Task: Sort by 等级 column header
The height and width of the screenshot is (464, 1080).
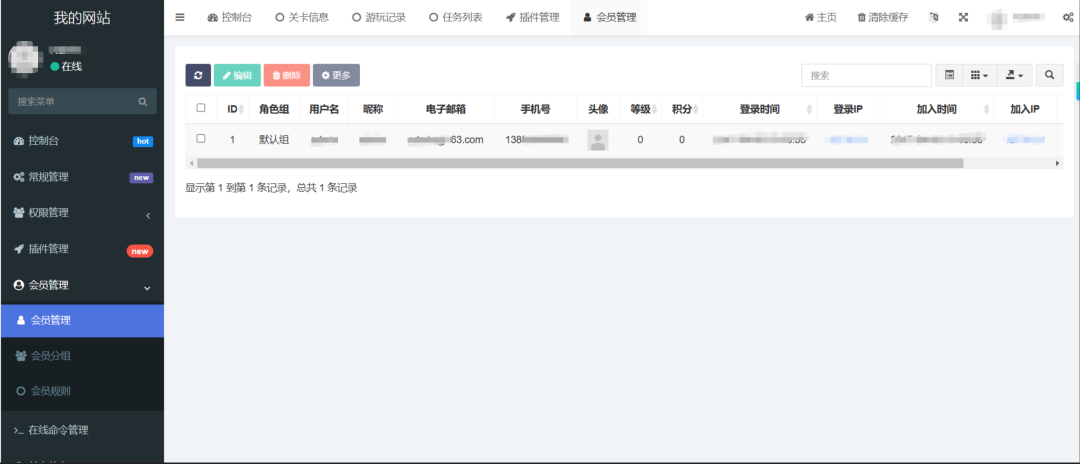Action: [x=640, y=109]
